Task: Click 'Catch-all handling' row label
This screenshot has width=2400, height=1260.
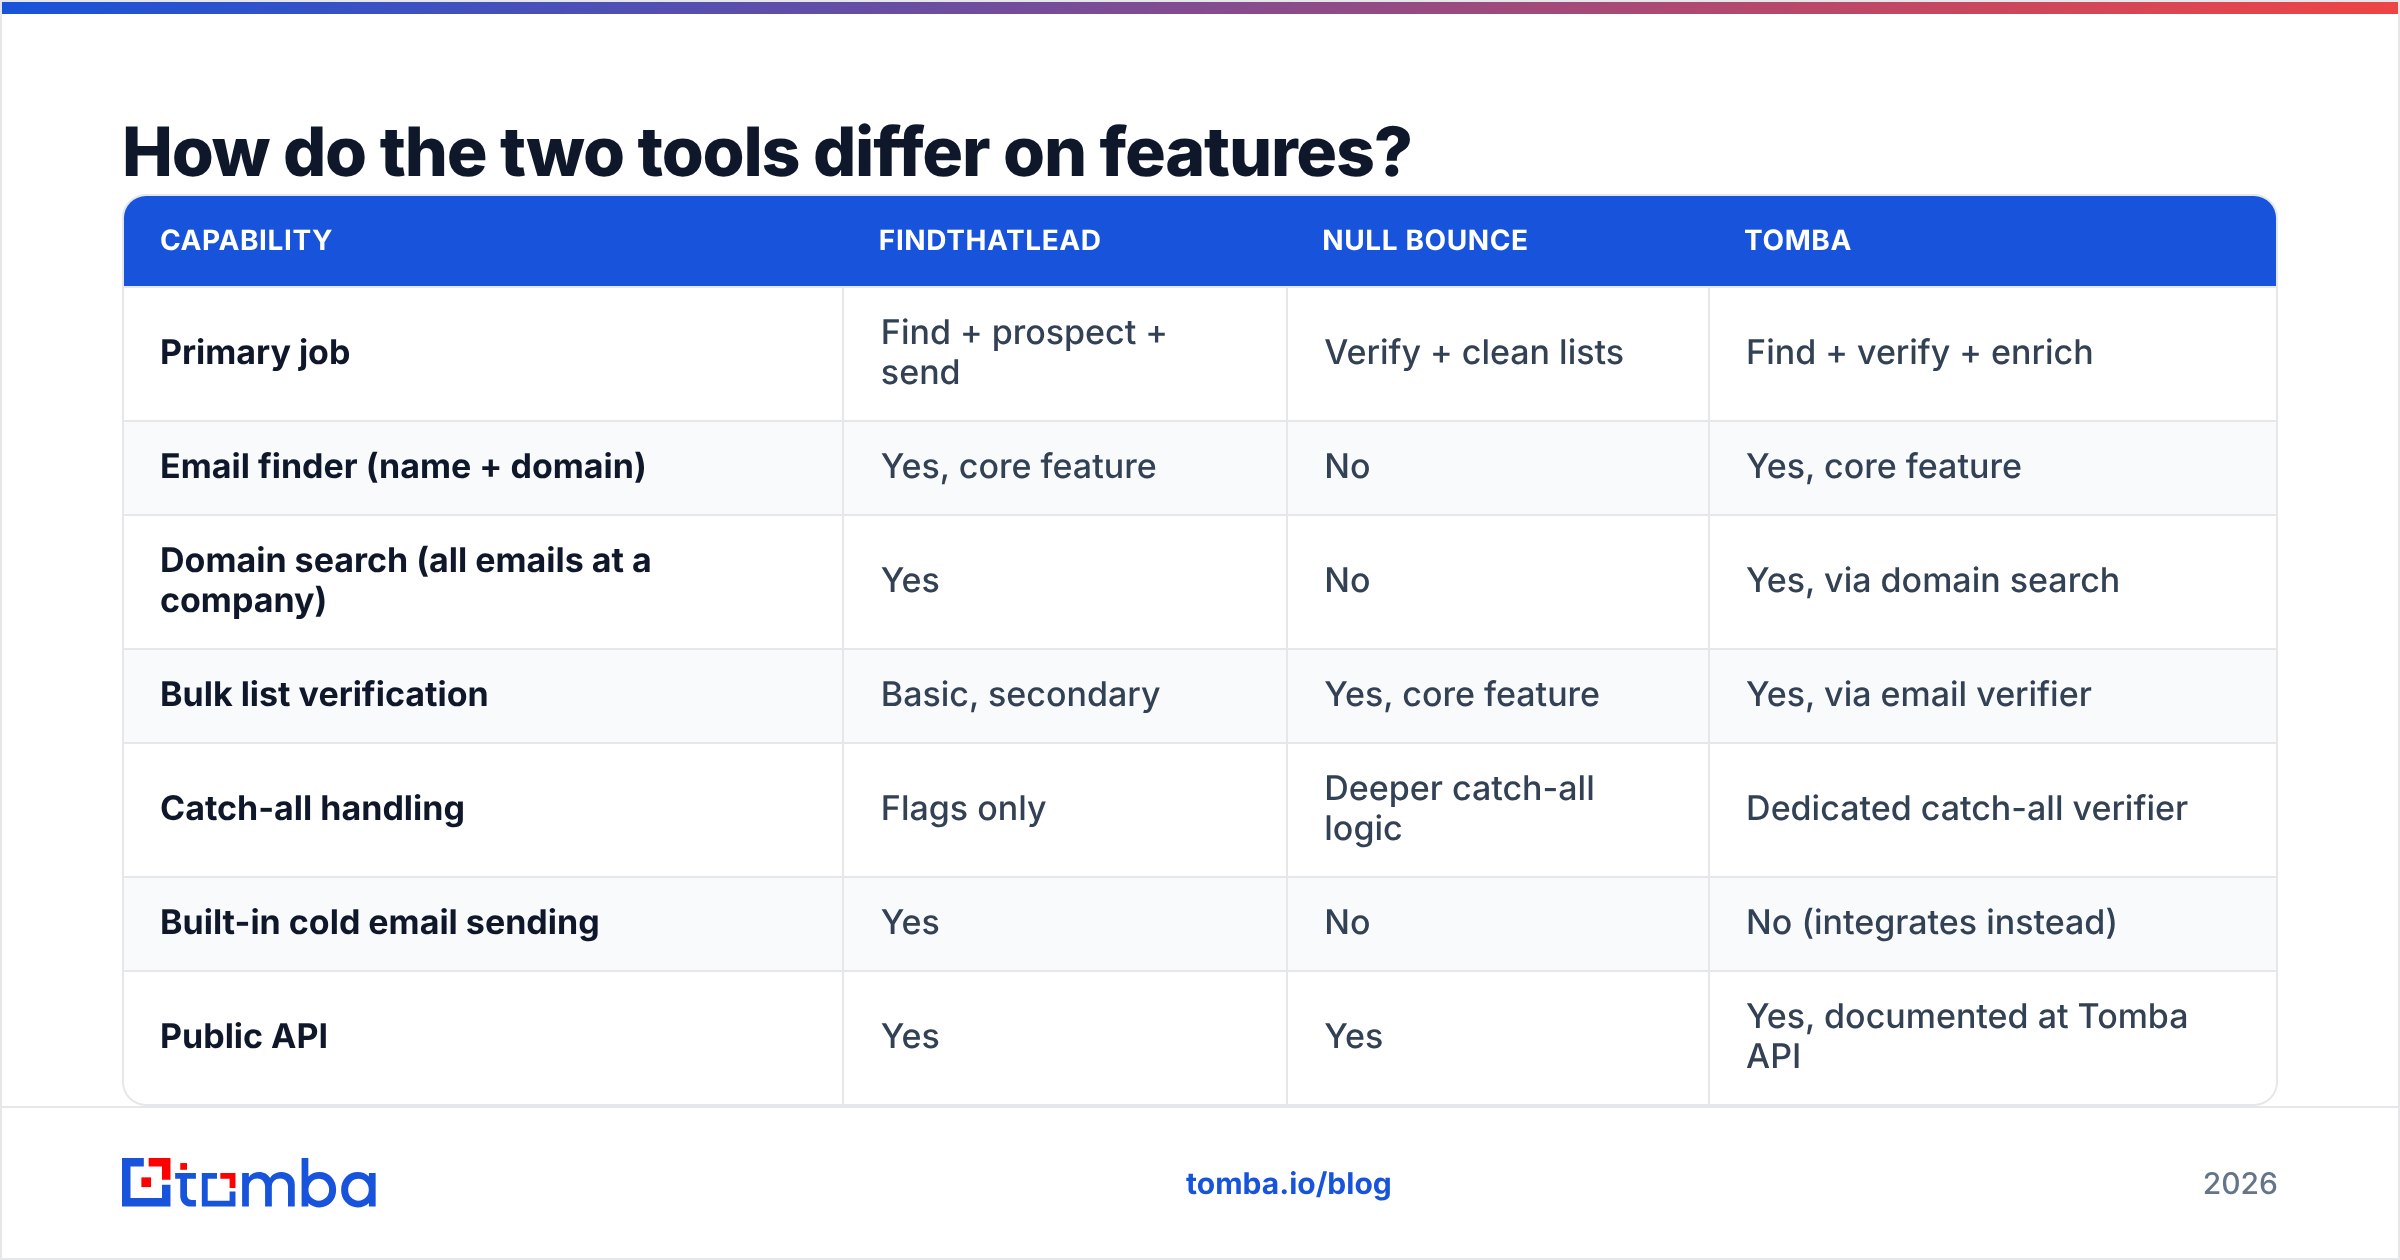Action: pos(312,809)
